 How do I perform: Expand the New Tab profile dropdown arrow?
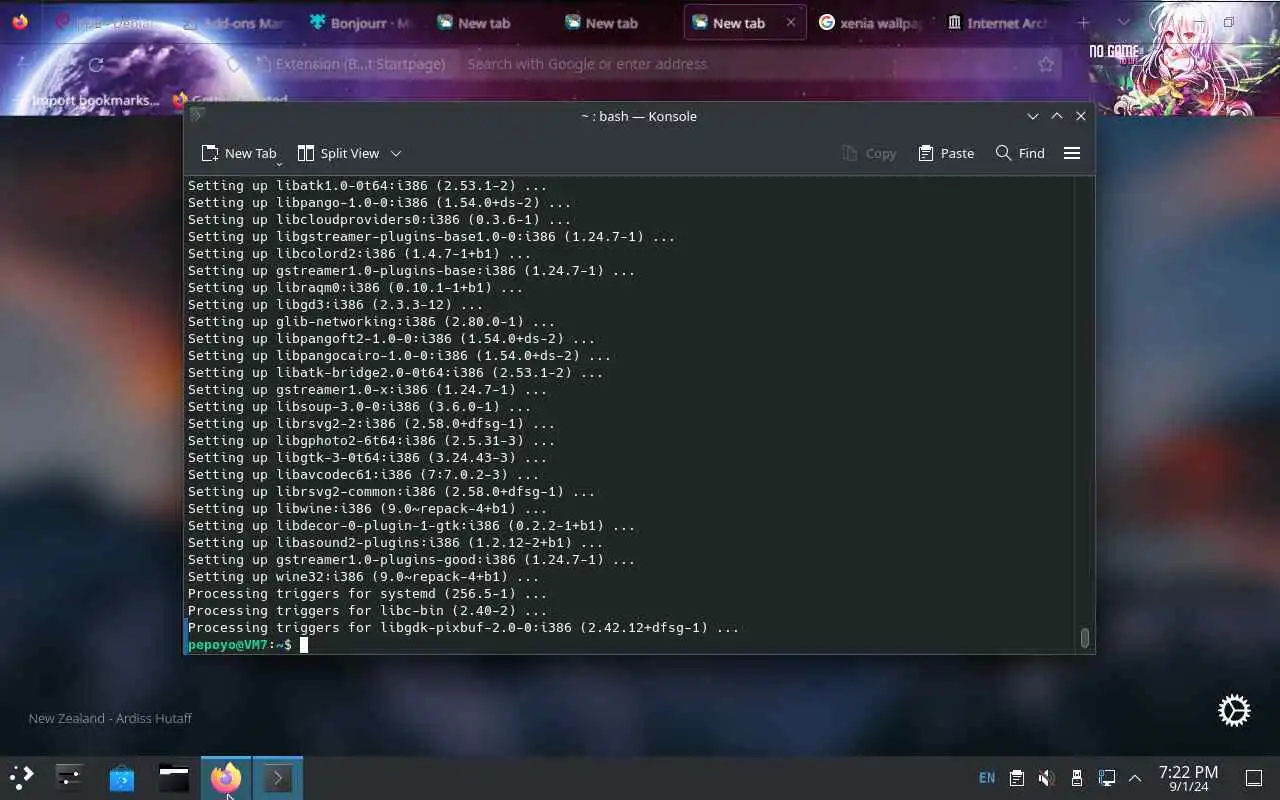(x=279, y=162)
